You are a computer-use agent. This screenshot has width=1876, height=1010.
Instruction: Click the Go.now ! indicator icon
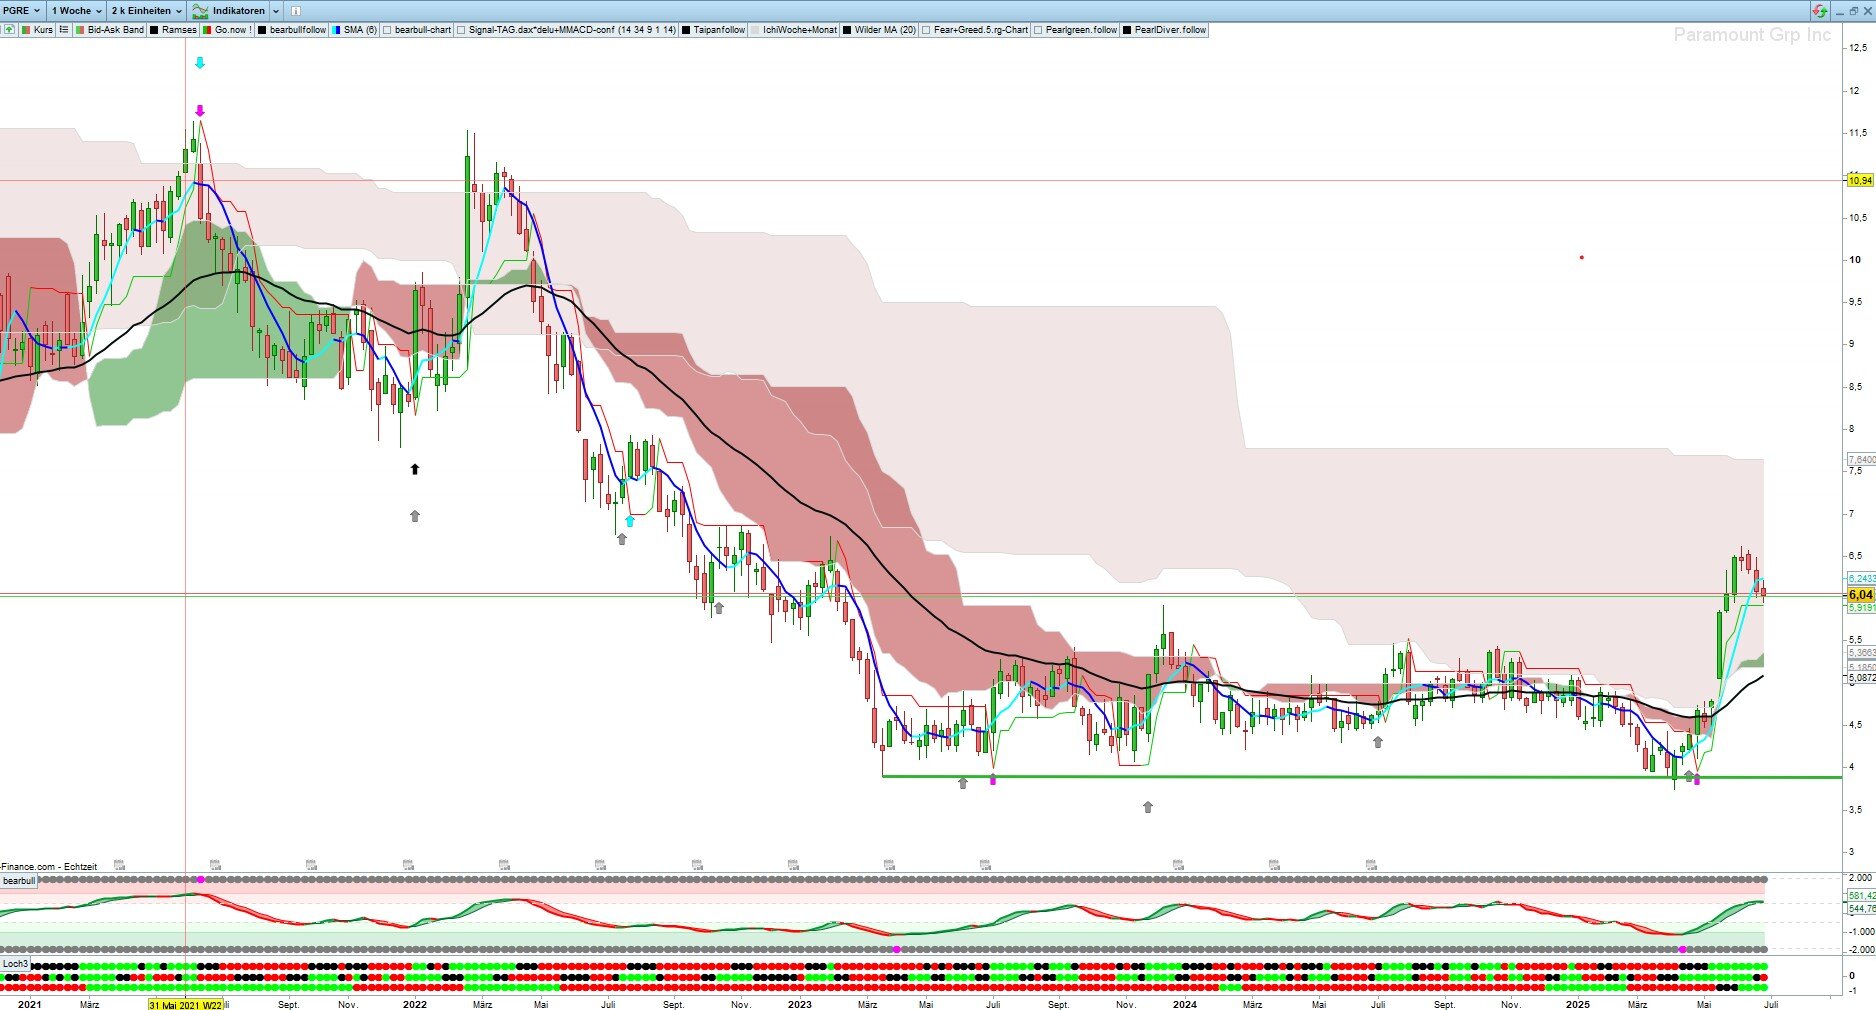tap(208, 30)
